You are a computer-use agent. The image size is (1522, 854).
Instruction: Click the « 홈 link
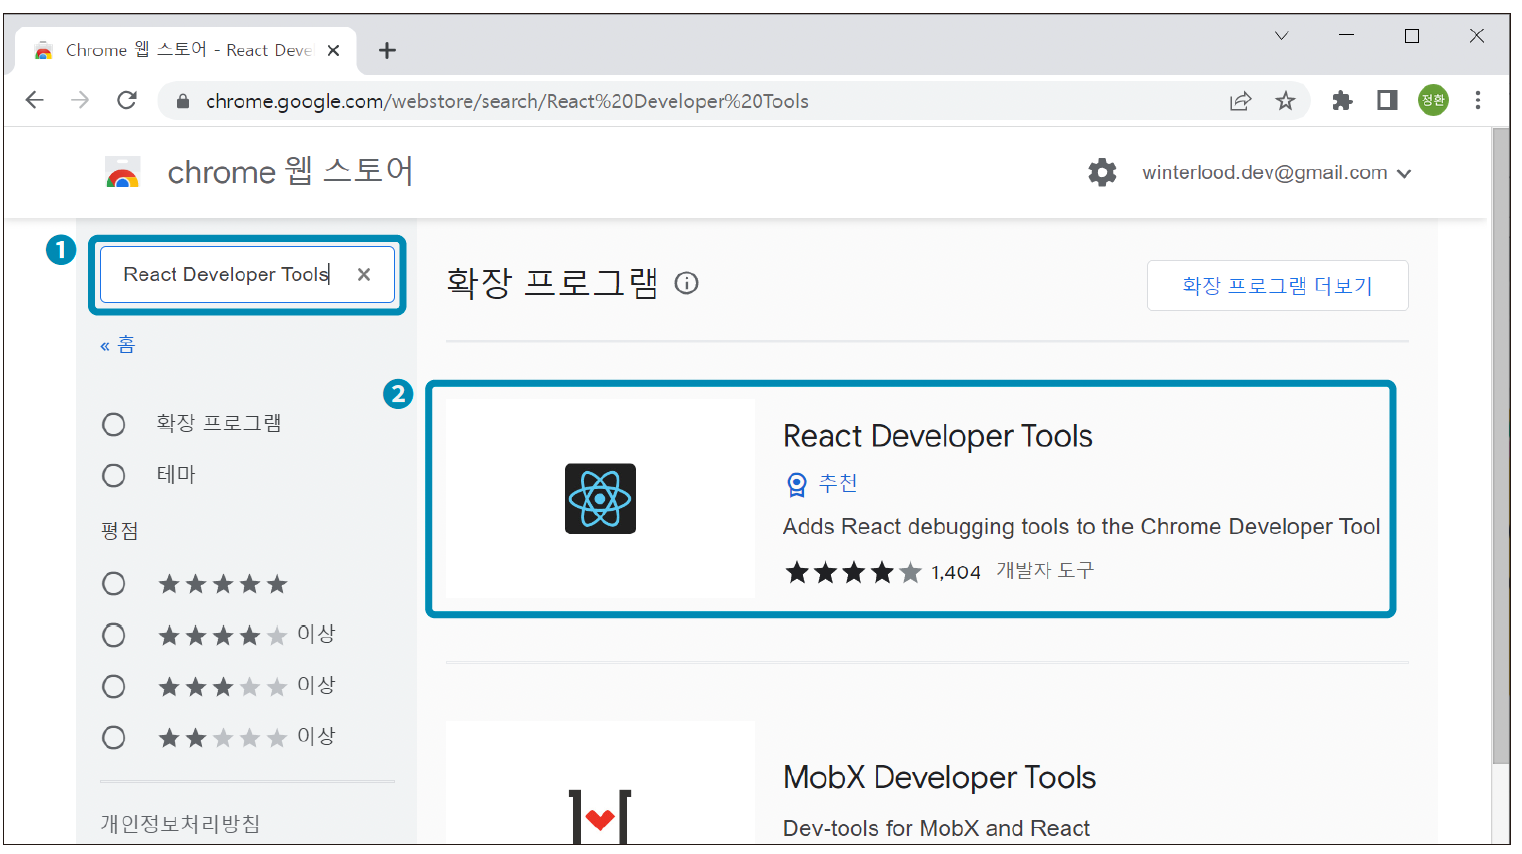(117, 345)
